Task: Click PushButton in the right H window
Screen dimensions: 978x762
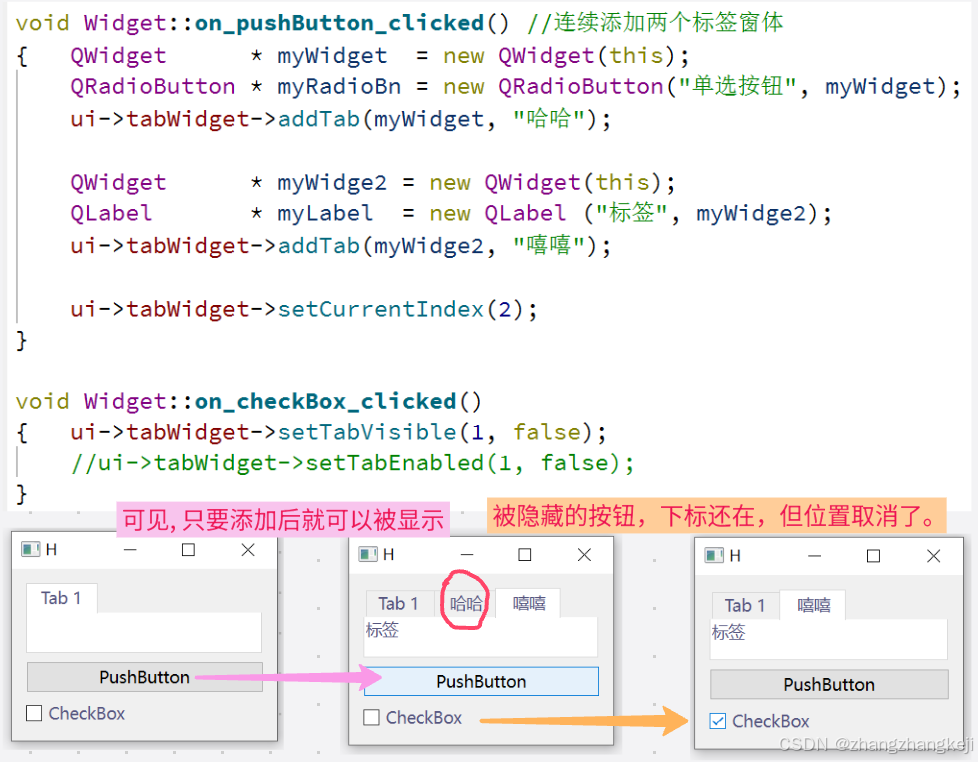Action: pyautogui.click(x=829, y=685)
